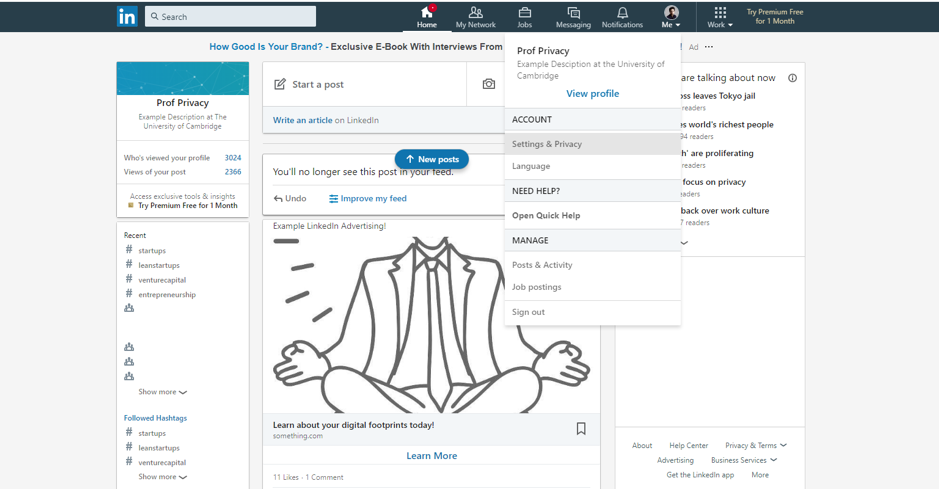
Task: Open Who's viewed your profile 3024
Action: tap(182, 158)
